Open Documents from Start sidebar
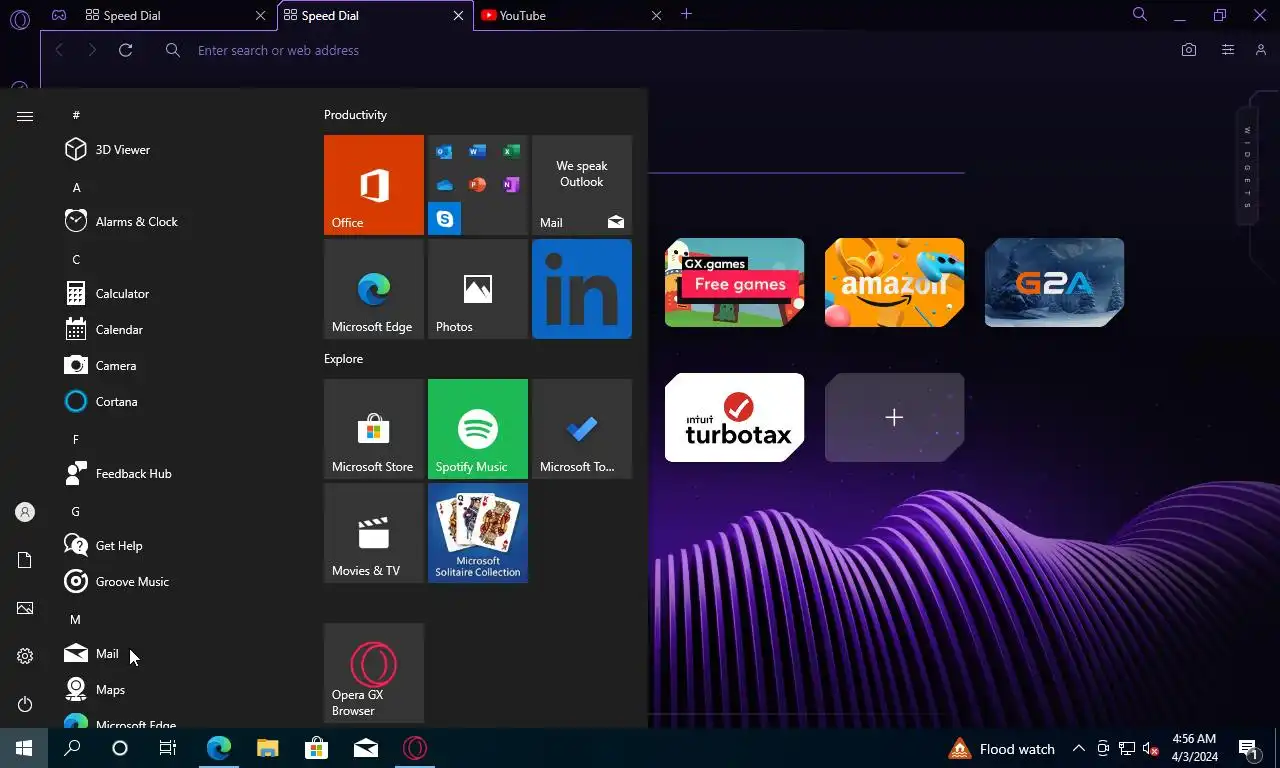The image size is (1280, 768). point(25,560)
